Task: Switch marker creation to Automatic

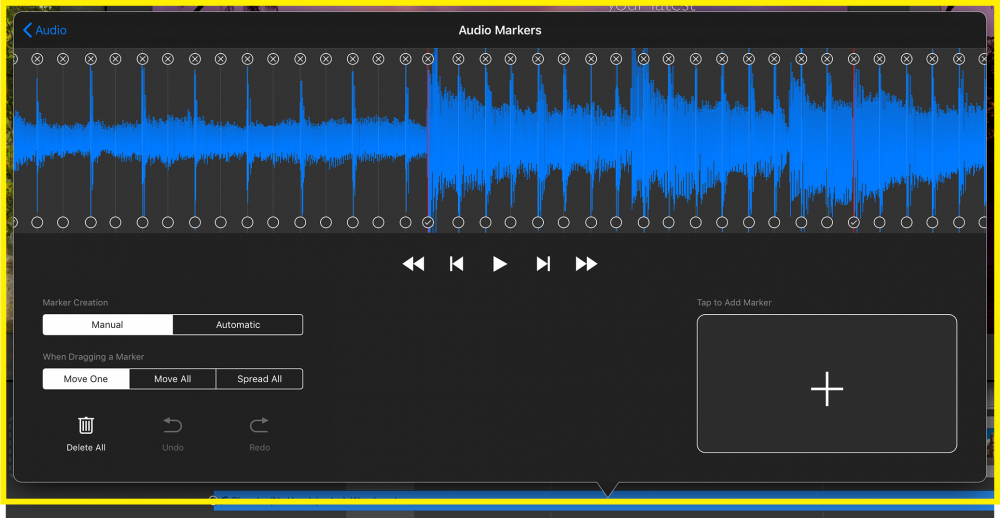Action: click(x=238, y=325)
